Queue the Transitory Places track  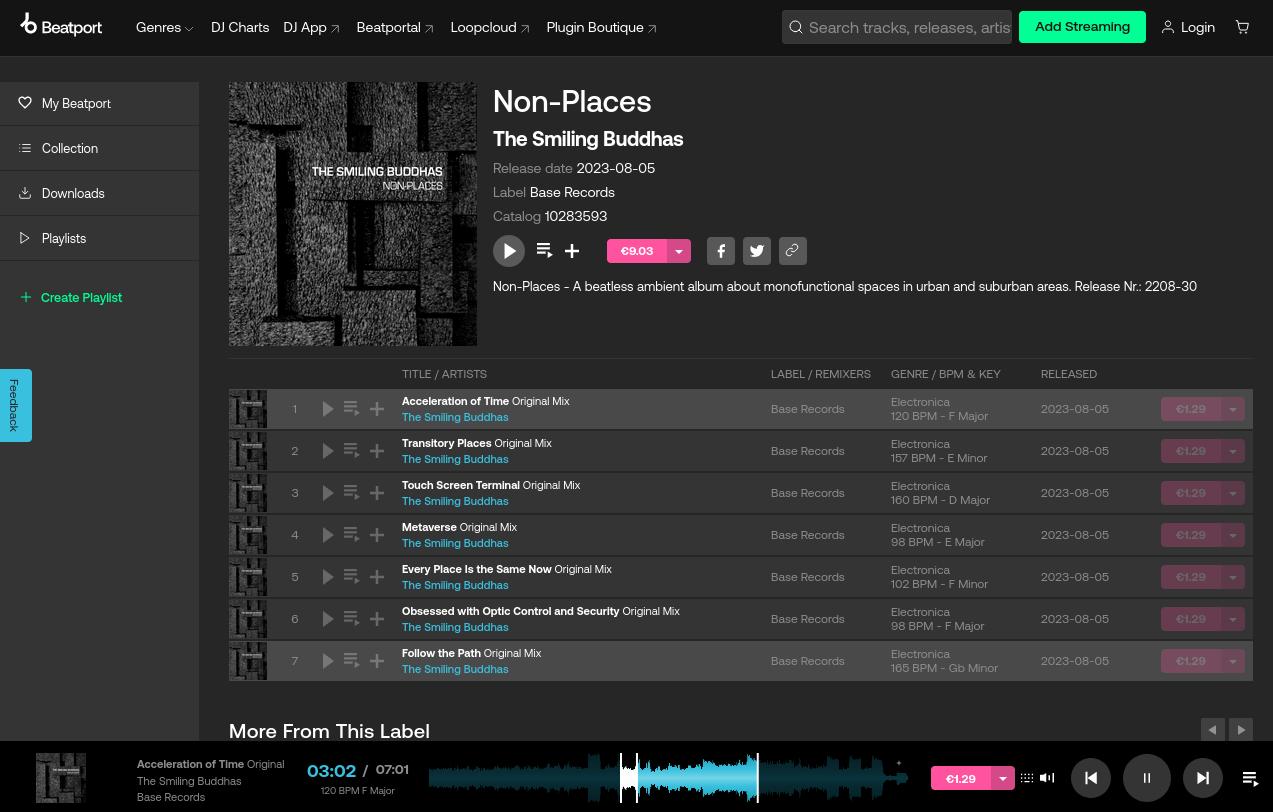(352, 451)
